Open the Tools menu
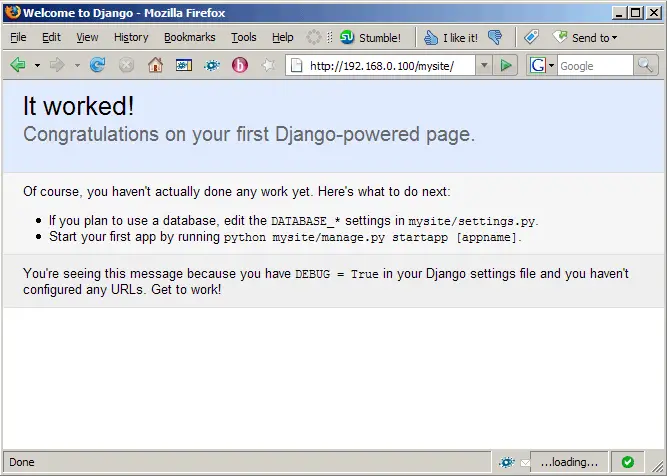Image resolution: width=667 pixels, height=476 pixels. click(244, 37)
